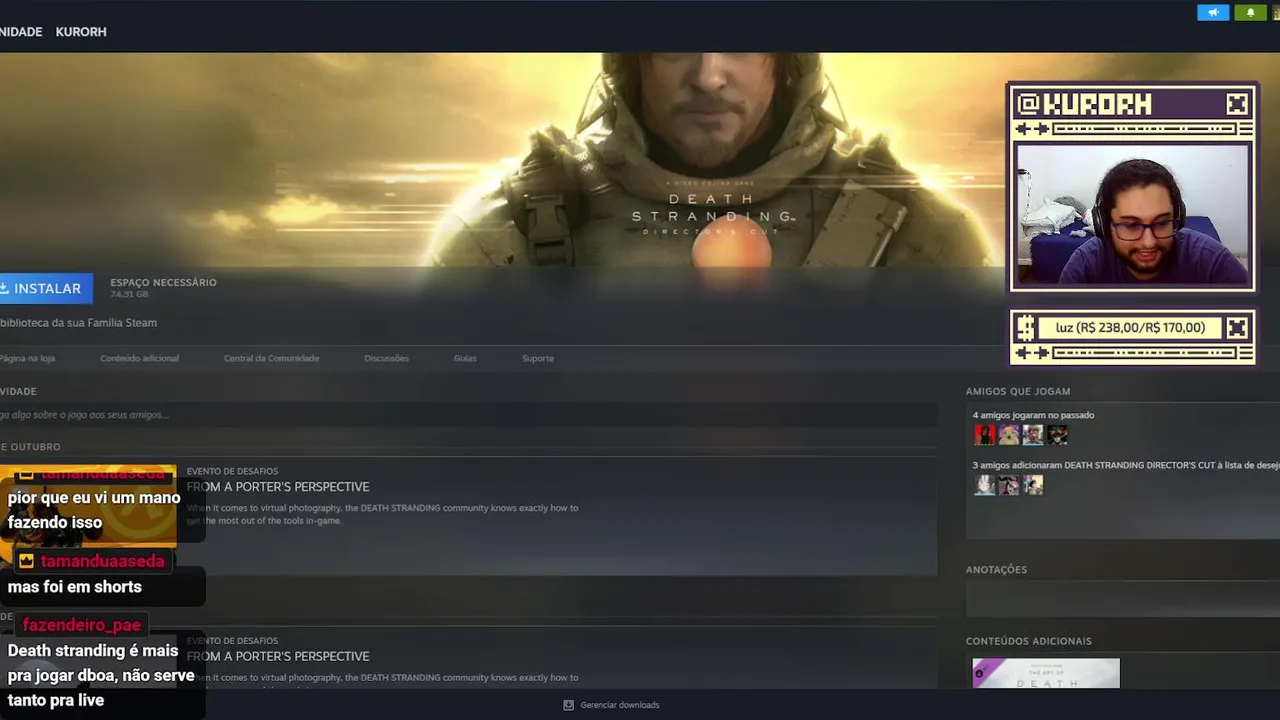Viewport: 1280px width, 720px height.
Task: Go to the Conteúdo adicional tab
Action: click(139, 358)
